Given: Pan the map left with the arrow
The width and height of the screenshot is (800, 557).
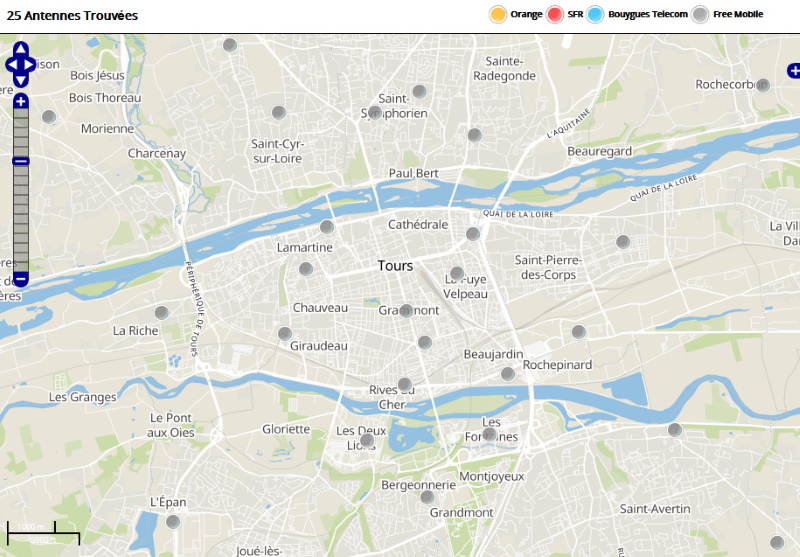Looking at the screenshot, I should tap(10, 65).
